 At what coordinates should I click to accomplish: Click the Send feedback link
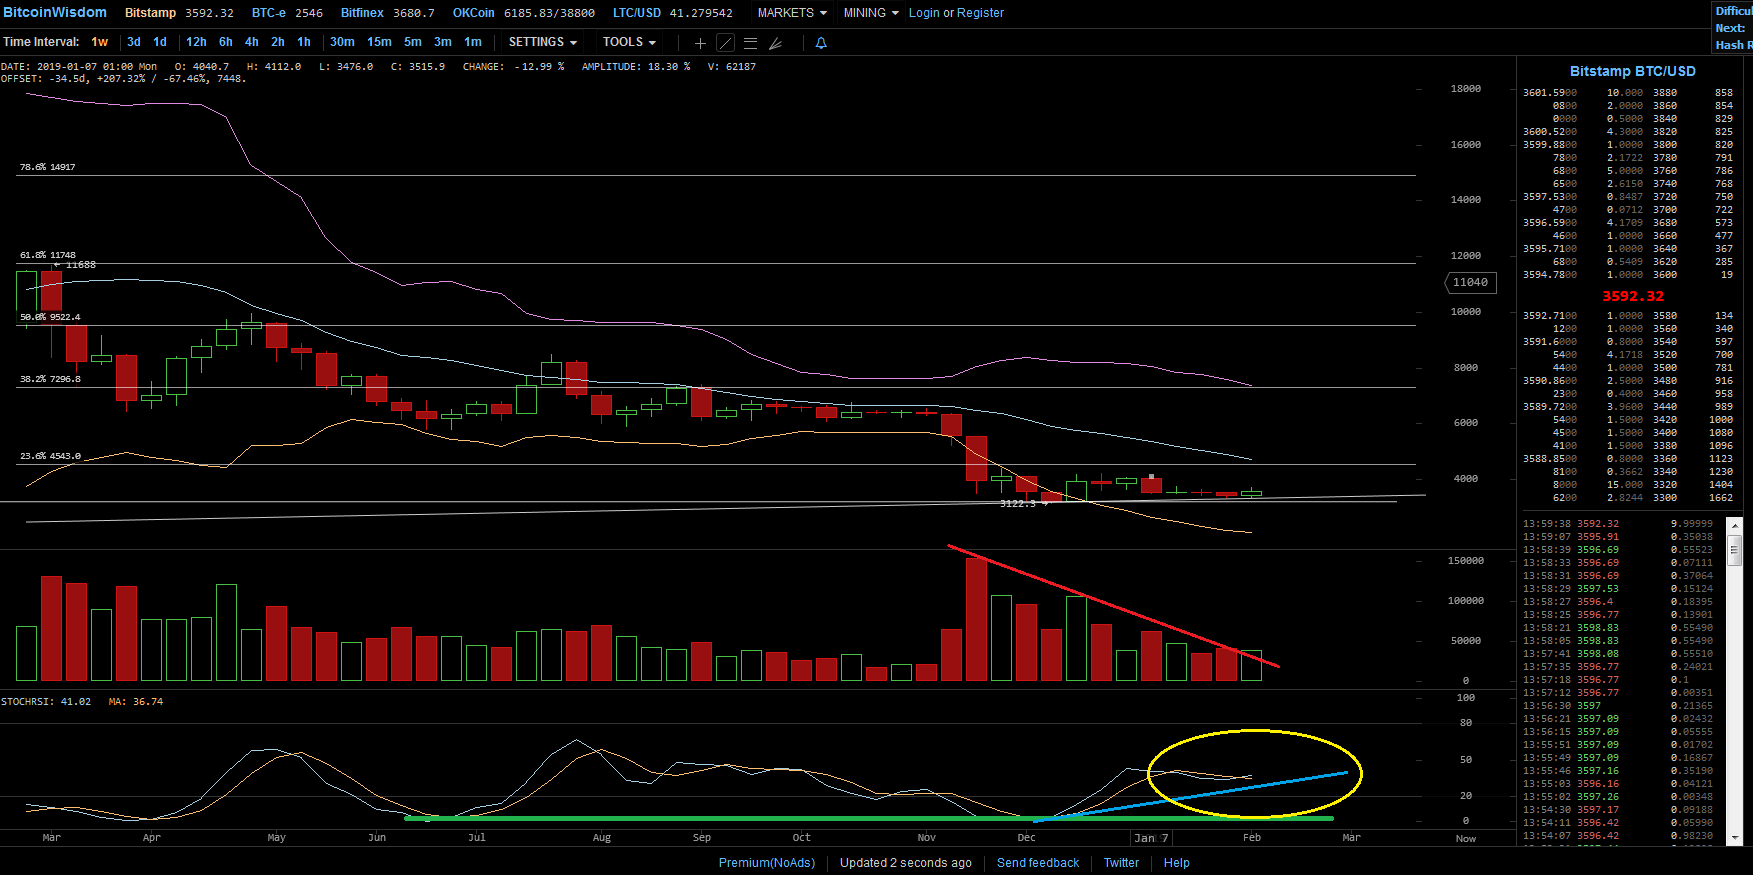point(1038,863)
